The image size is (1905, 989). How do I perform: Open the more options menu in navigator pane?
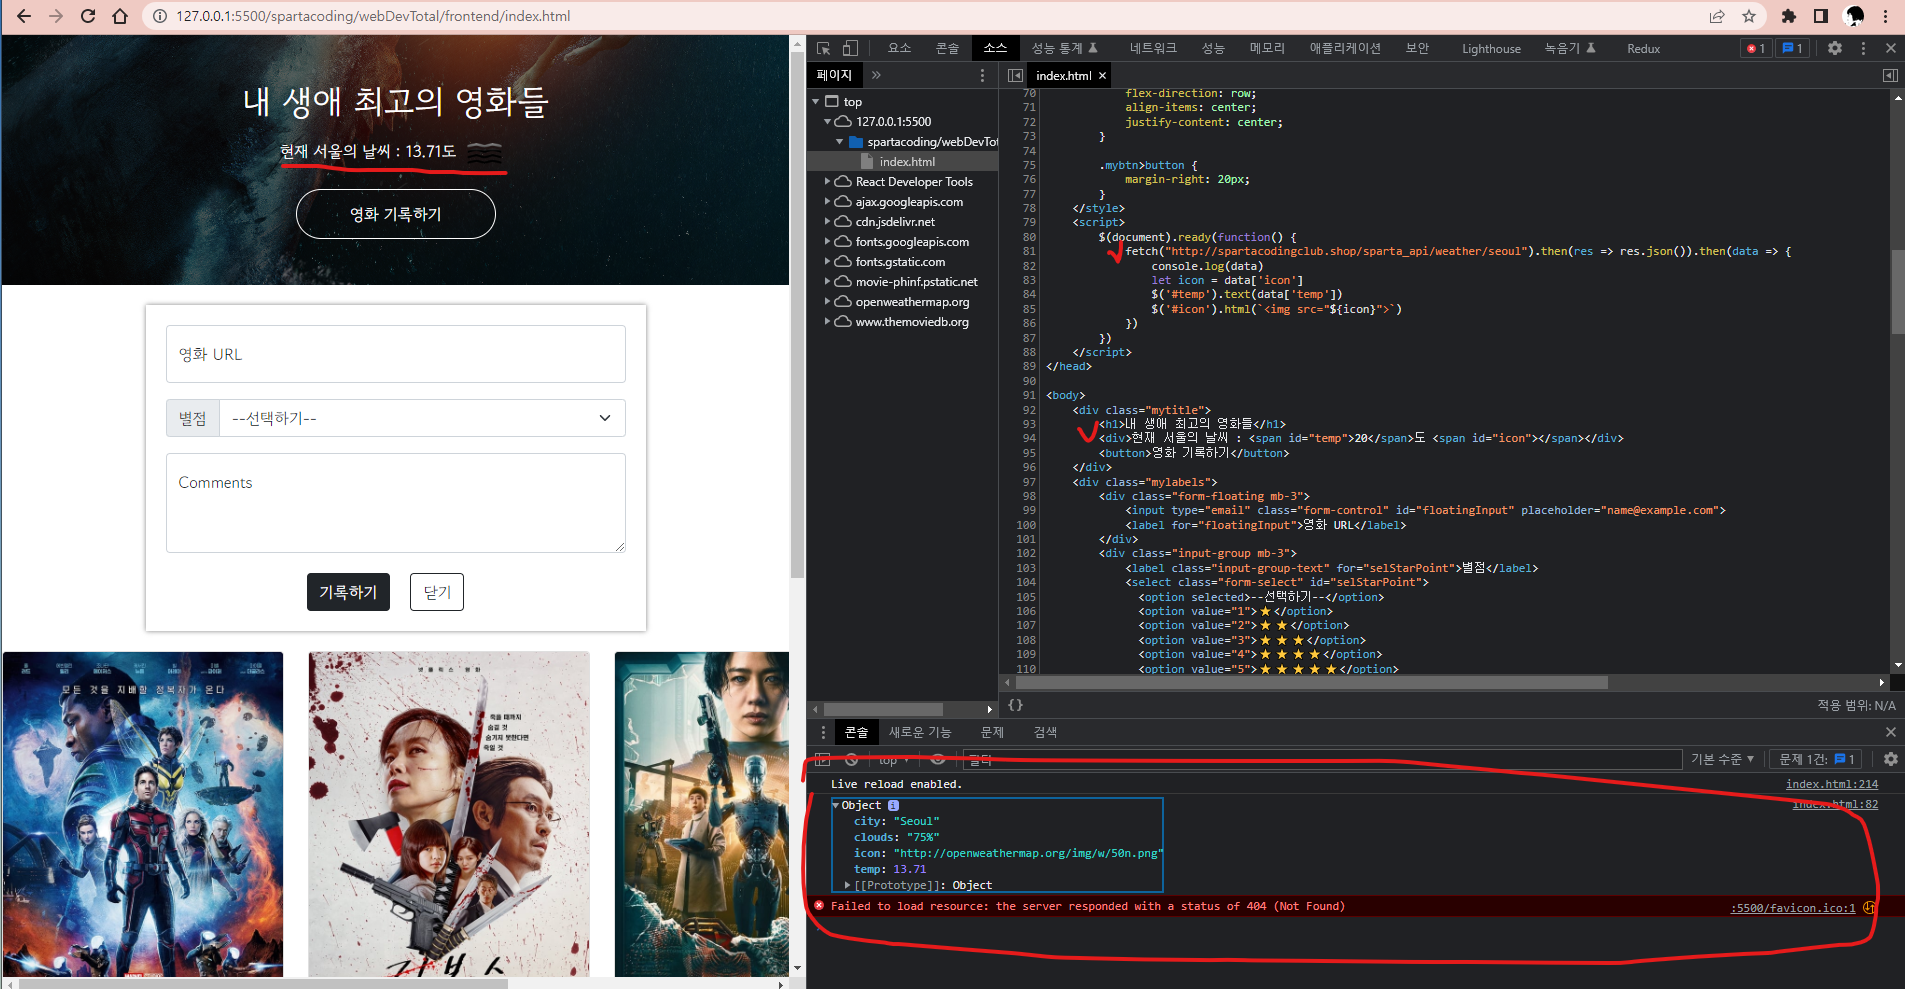pyautogui.click(x=982, y=75)
